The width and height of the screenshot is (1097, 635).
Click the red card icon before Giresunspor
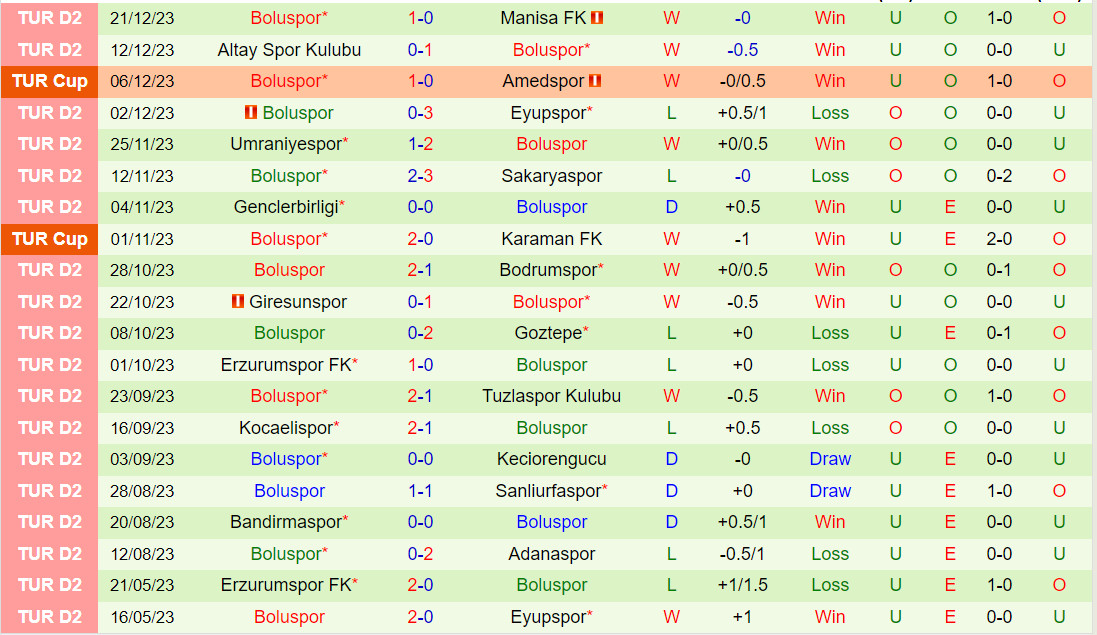(x=238, y=302)
